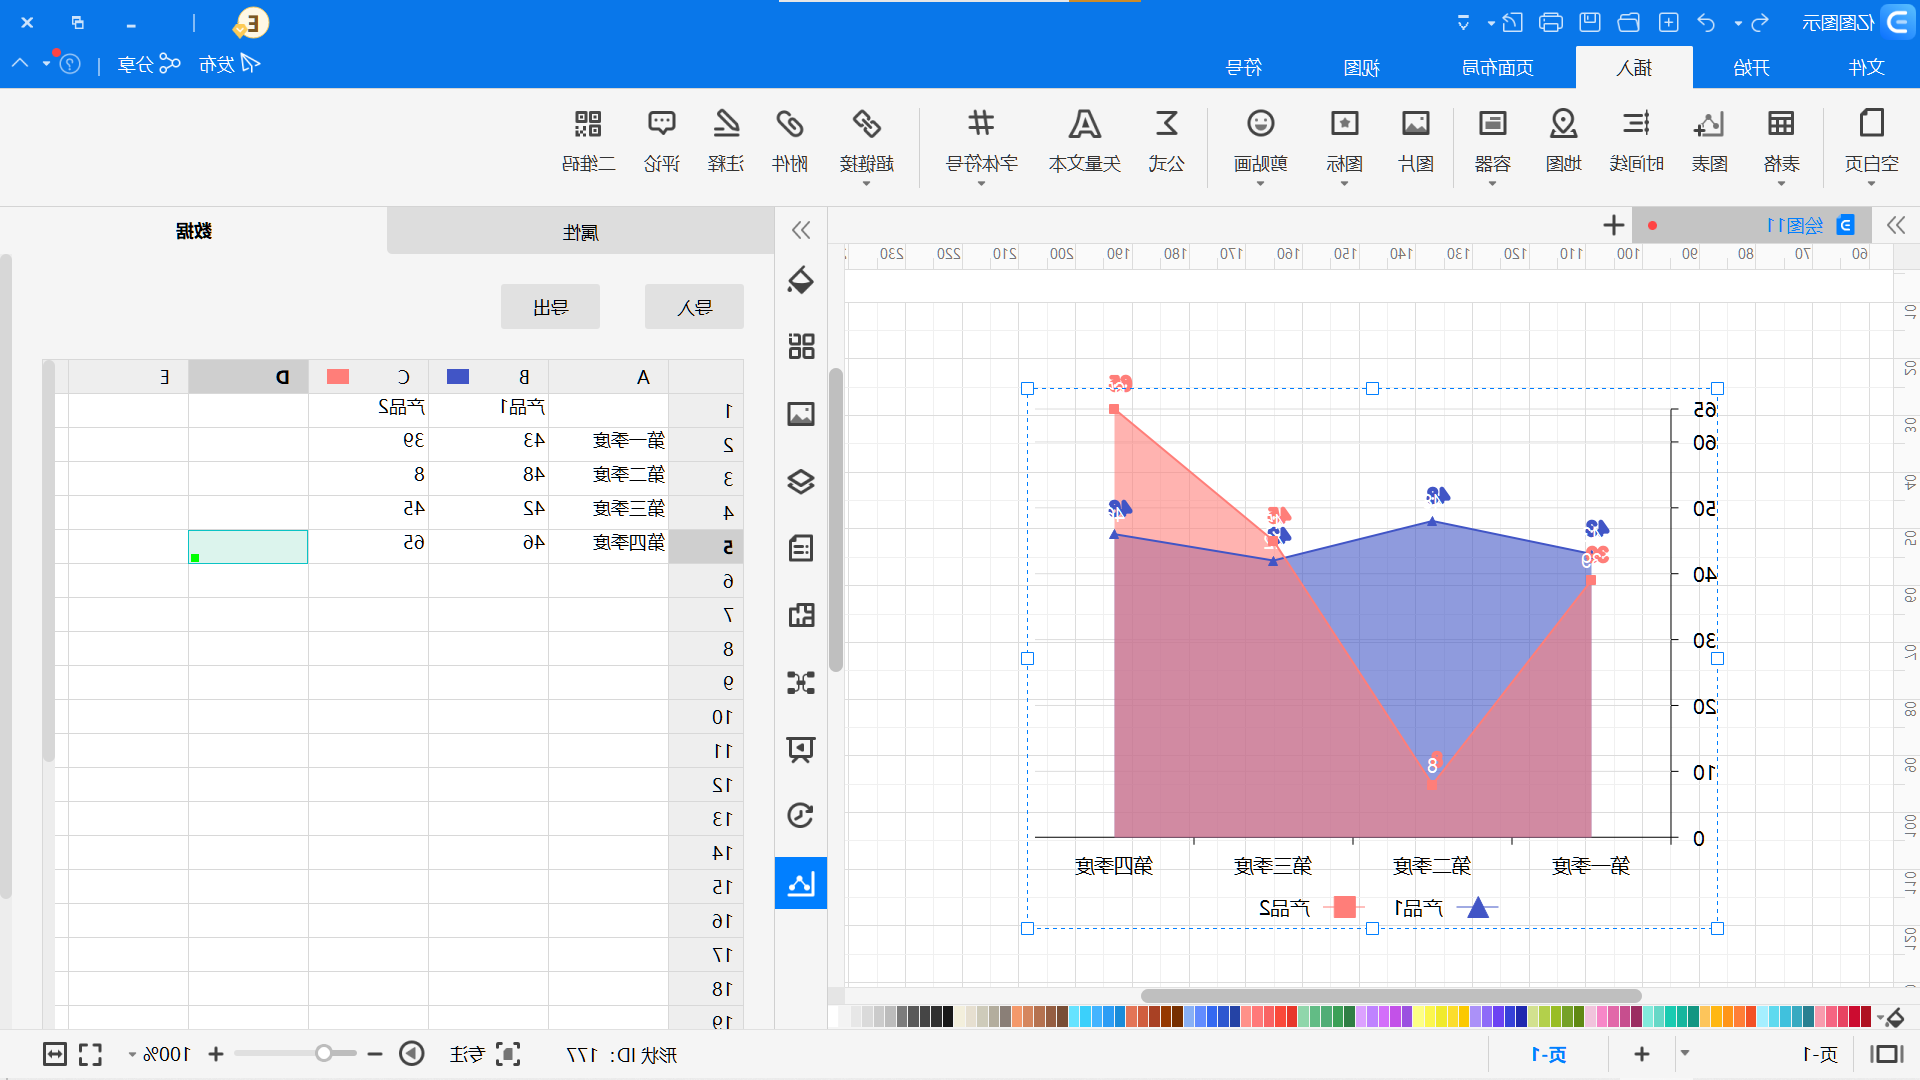Open the layers side panel
1920x1080 pixels.
[x=801, y=481]
